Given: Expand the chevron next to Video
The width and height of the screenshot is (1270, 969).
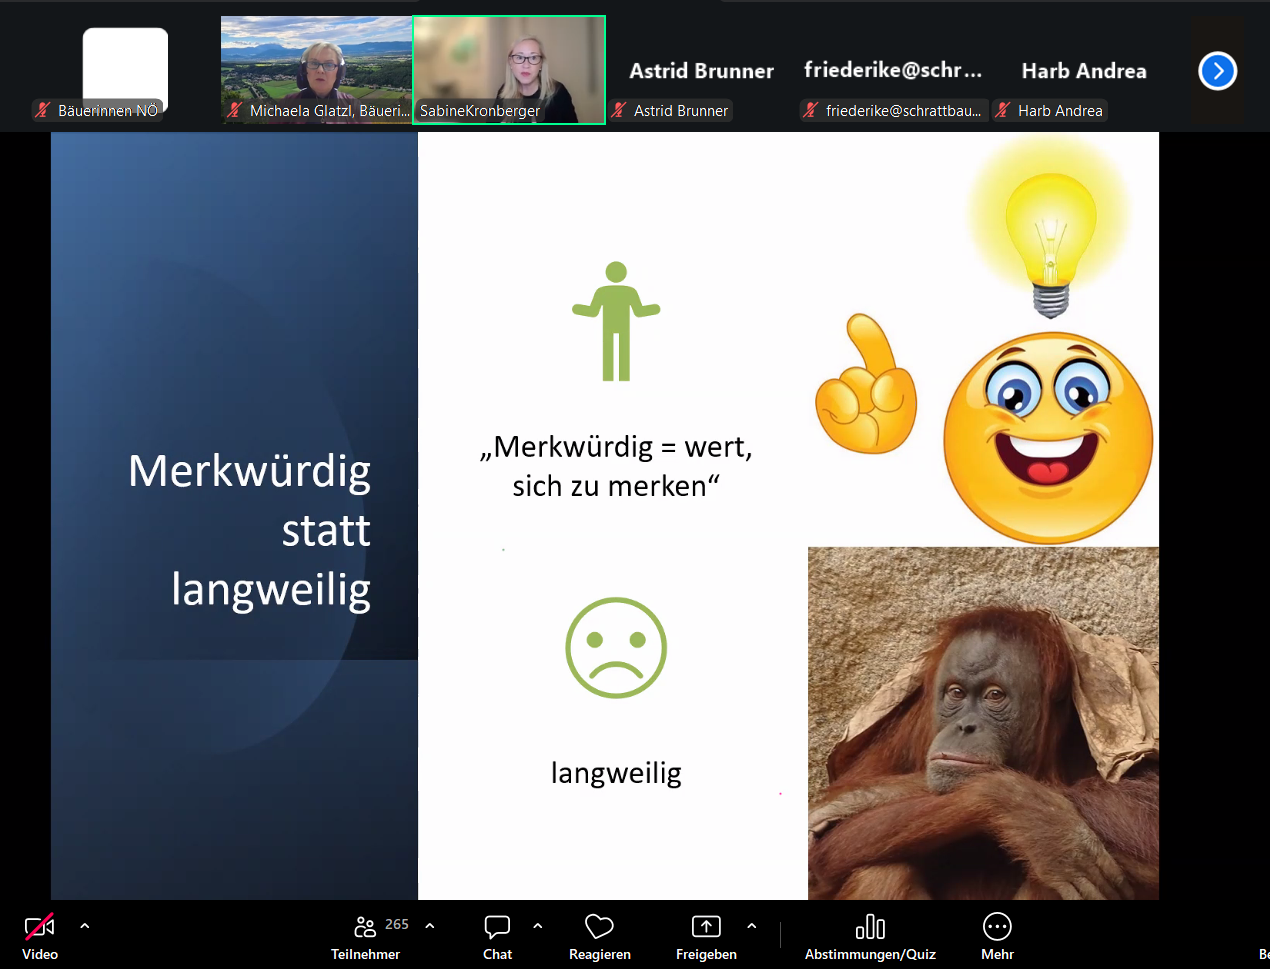Looking at the screenshot, I should (x=84, y=925).
